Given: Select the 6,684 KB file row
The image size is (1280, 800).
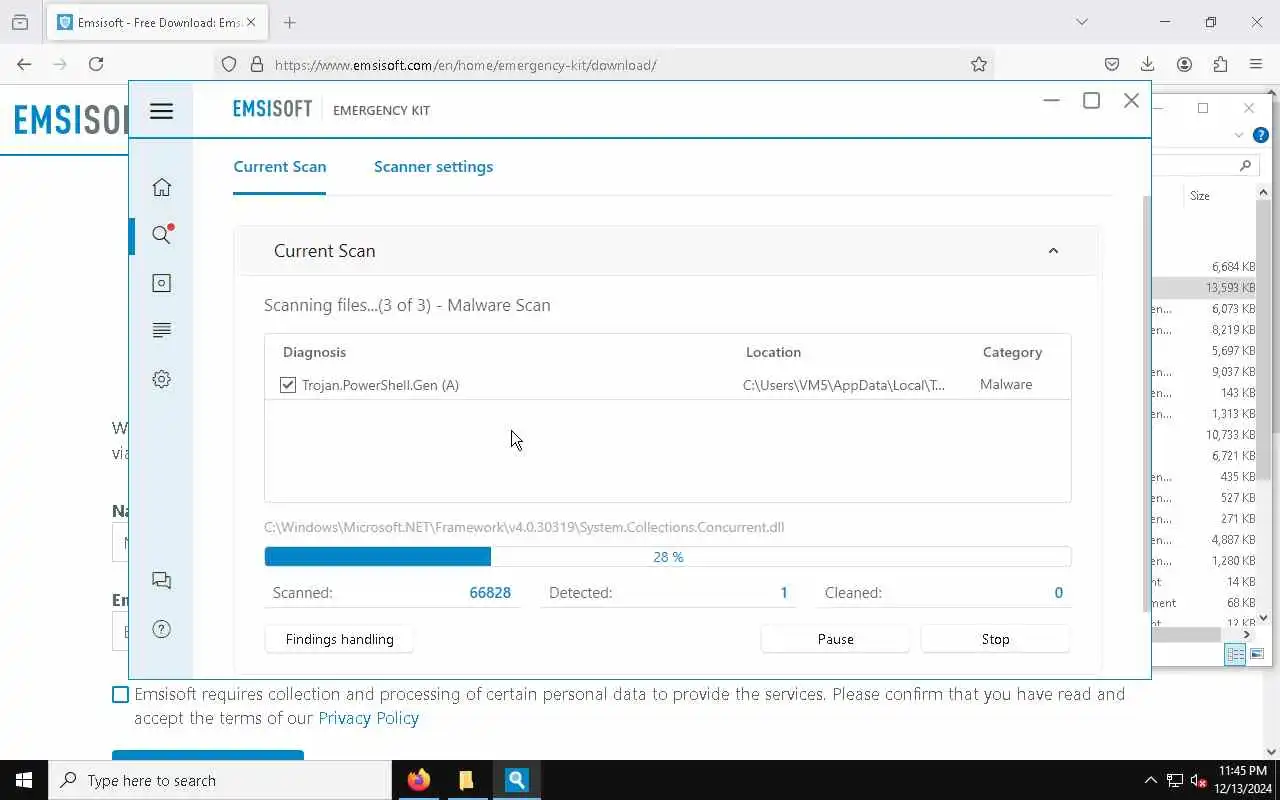Looking at the screenshot, I should (1204, 267).
